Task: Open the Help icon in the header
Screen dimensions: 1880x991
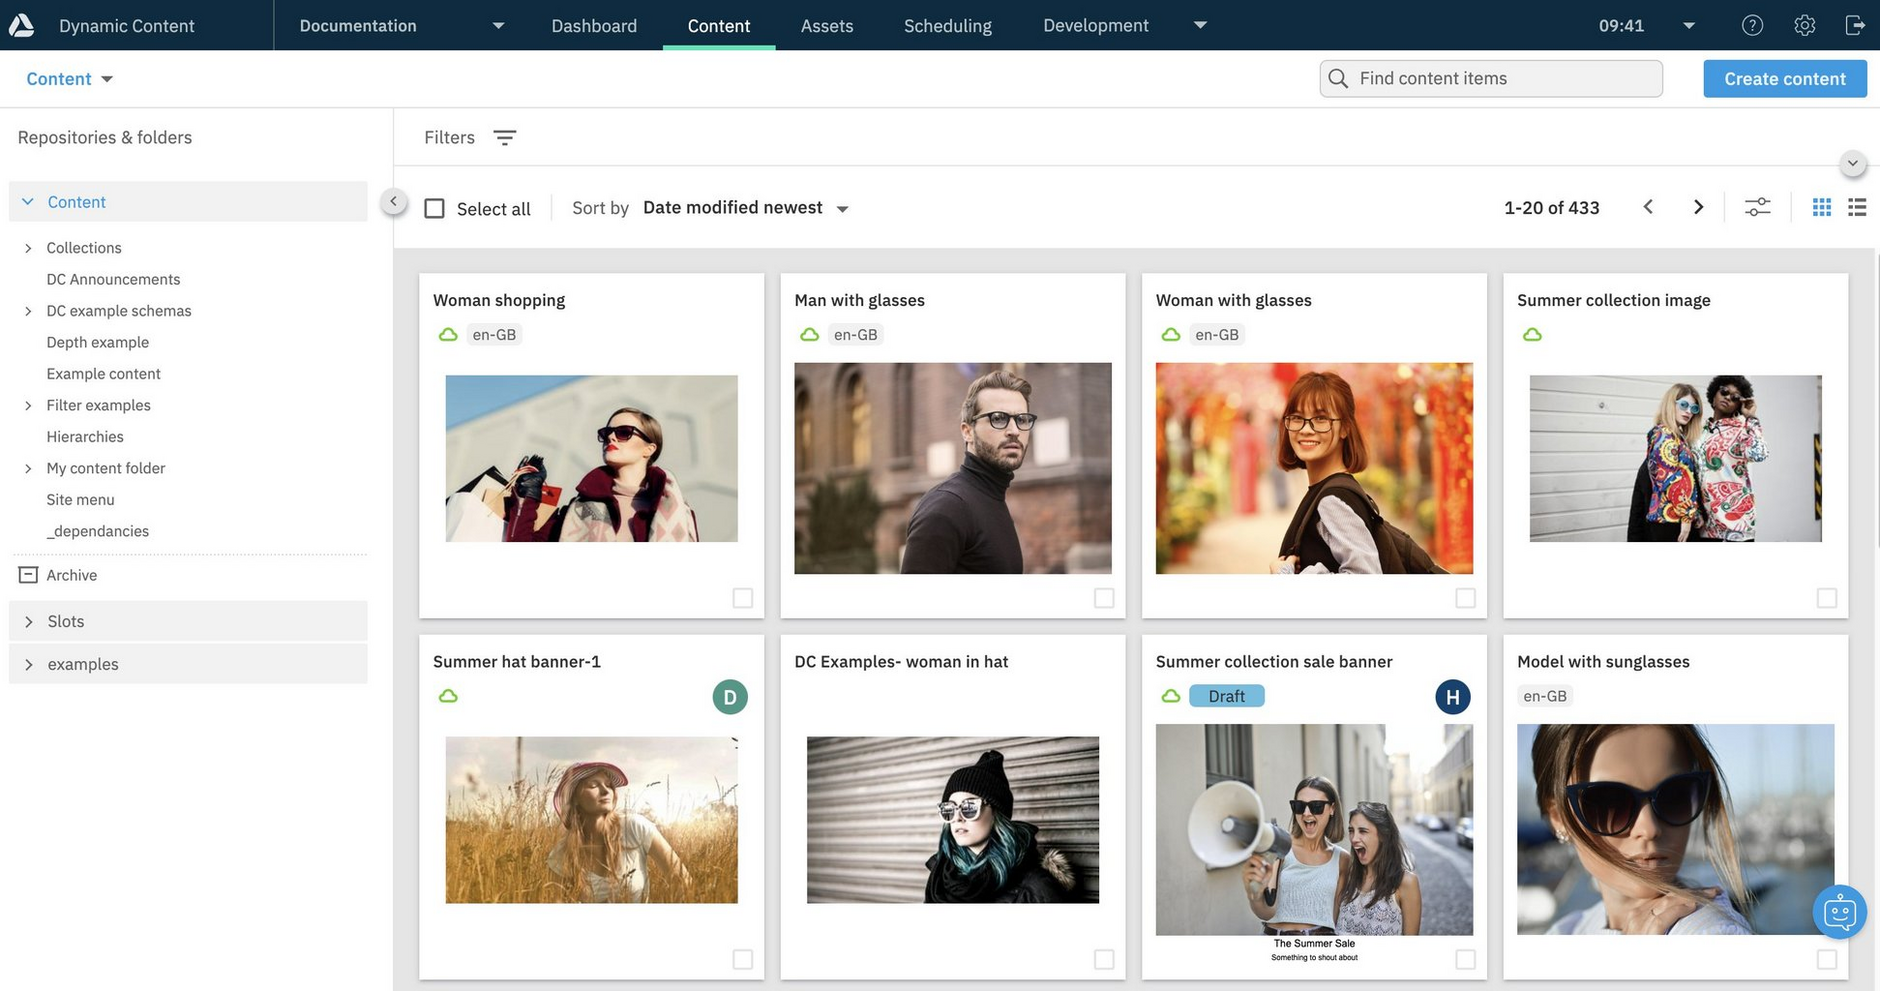Action: (x=1752, y=24)
